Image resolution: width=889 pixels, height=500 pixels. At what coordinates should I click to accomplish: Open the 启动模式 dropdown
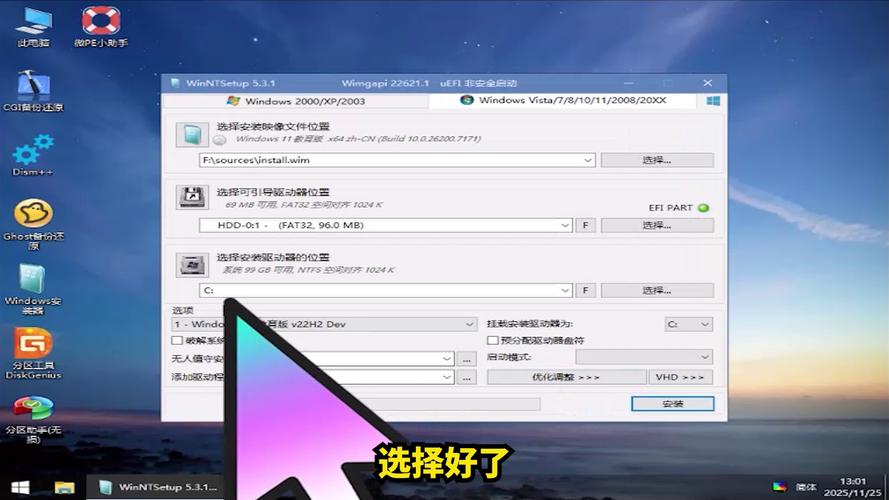coord(644,357)
